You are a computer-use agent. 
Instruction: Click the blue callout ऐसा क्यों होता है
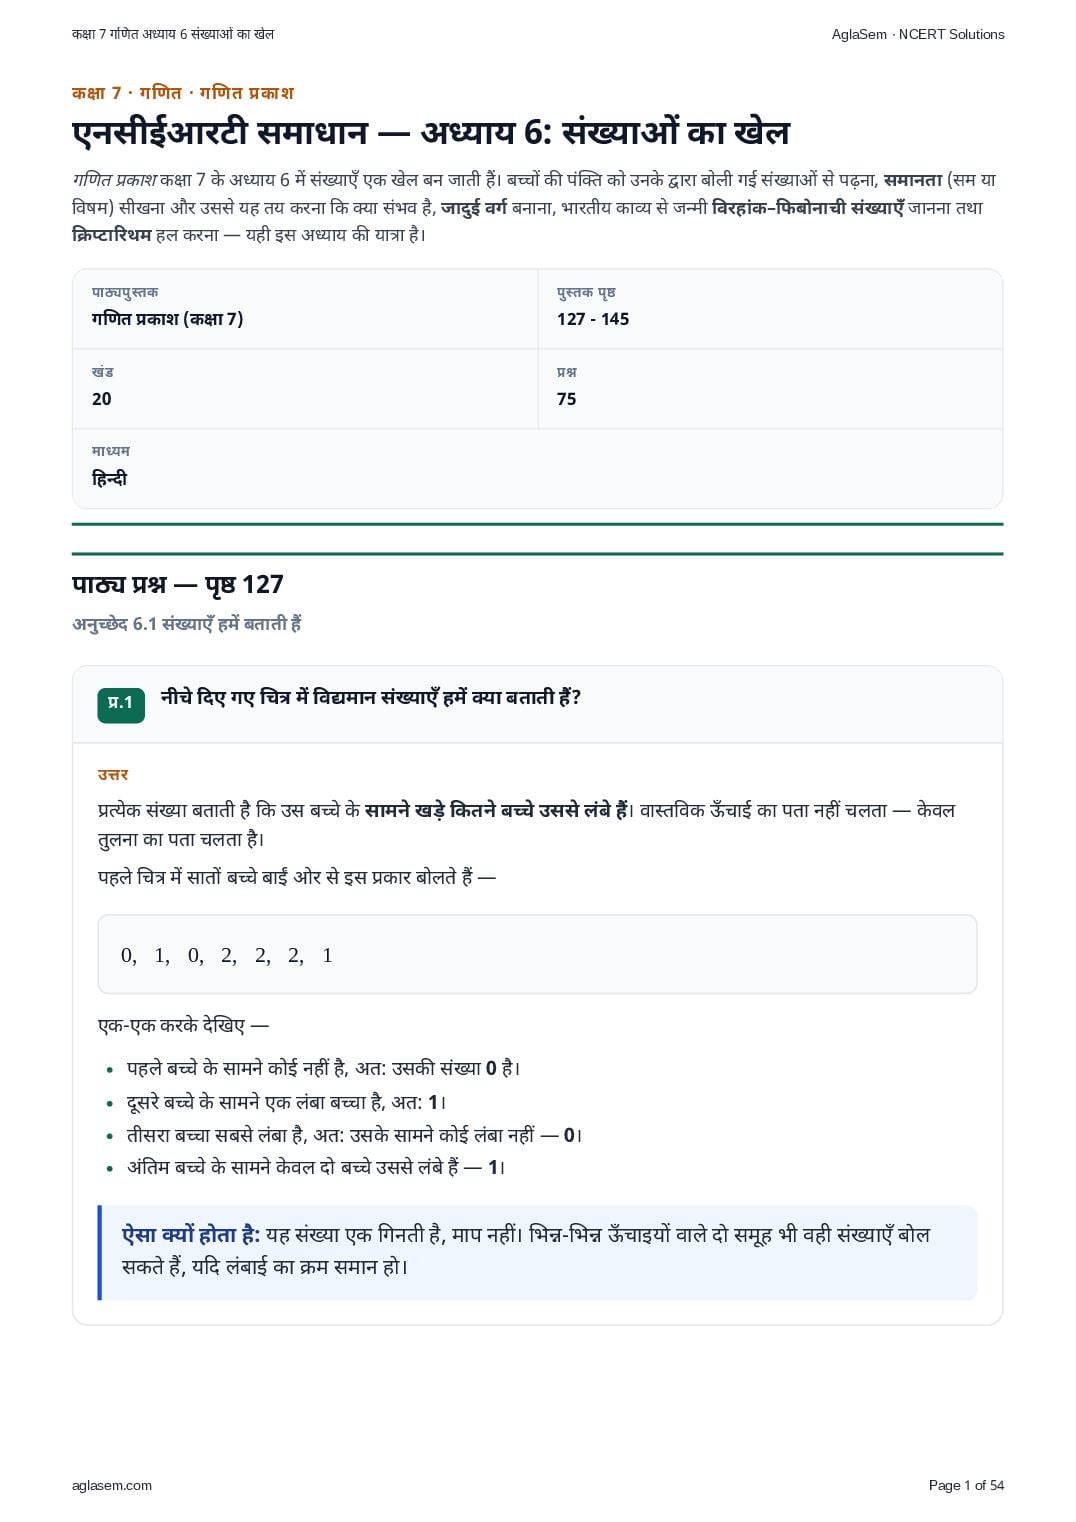537,1252
